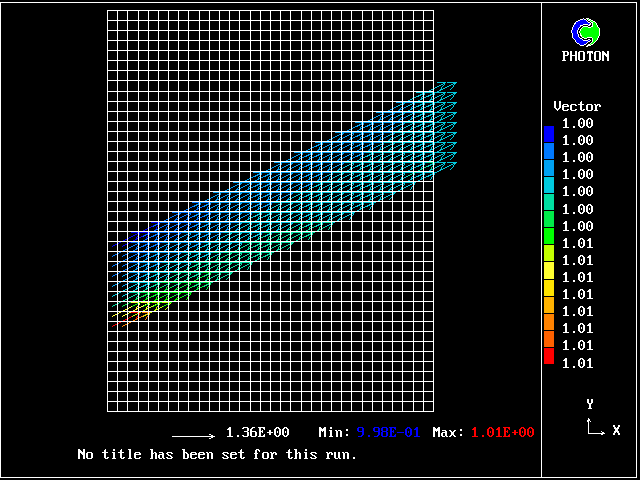
Task: Click the Max label
Action: click(x=448, y=433)
